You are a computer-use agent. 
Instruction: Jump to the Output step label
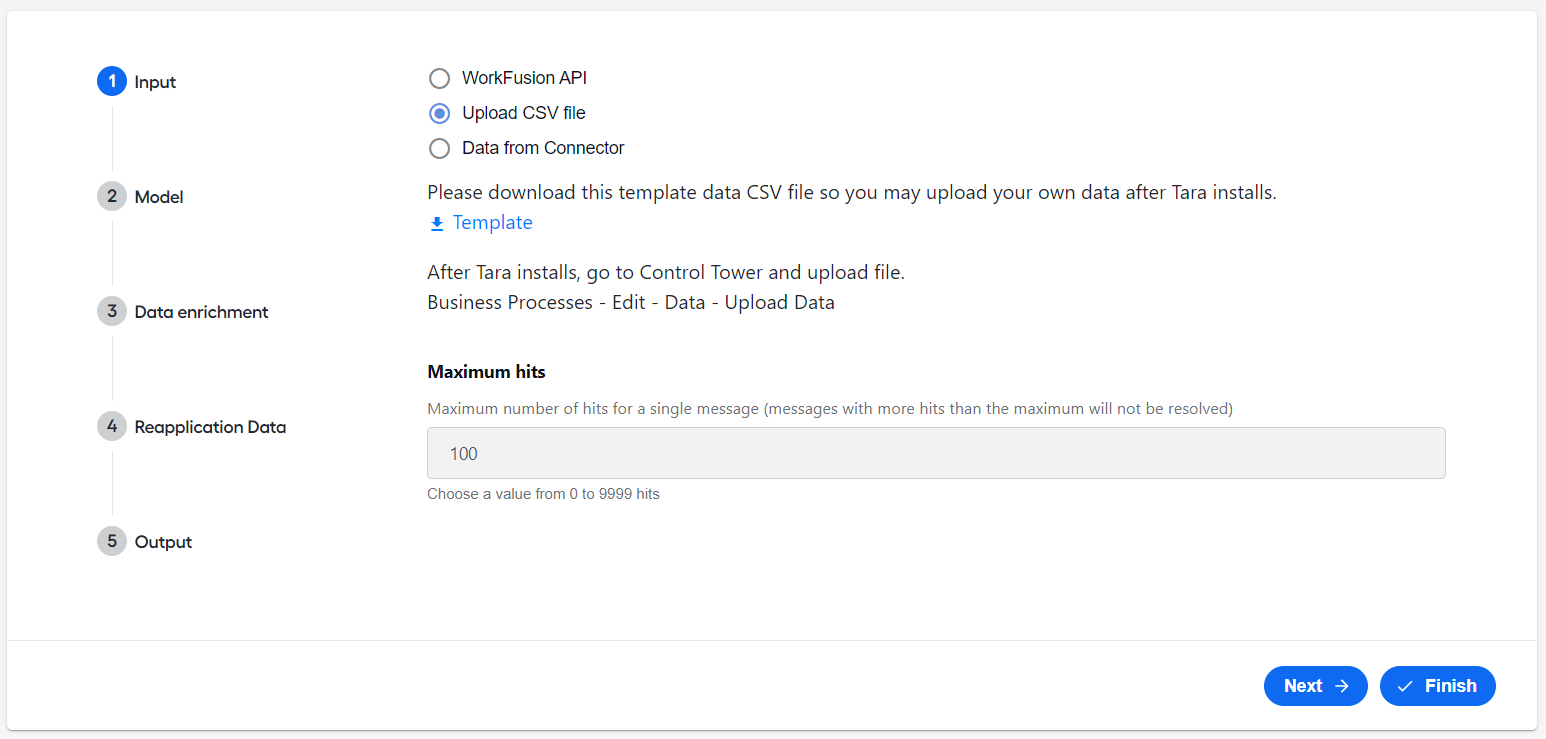point(163,542)
